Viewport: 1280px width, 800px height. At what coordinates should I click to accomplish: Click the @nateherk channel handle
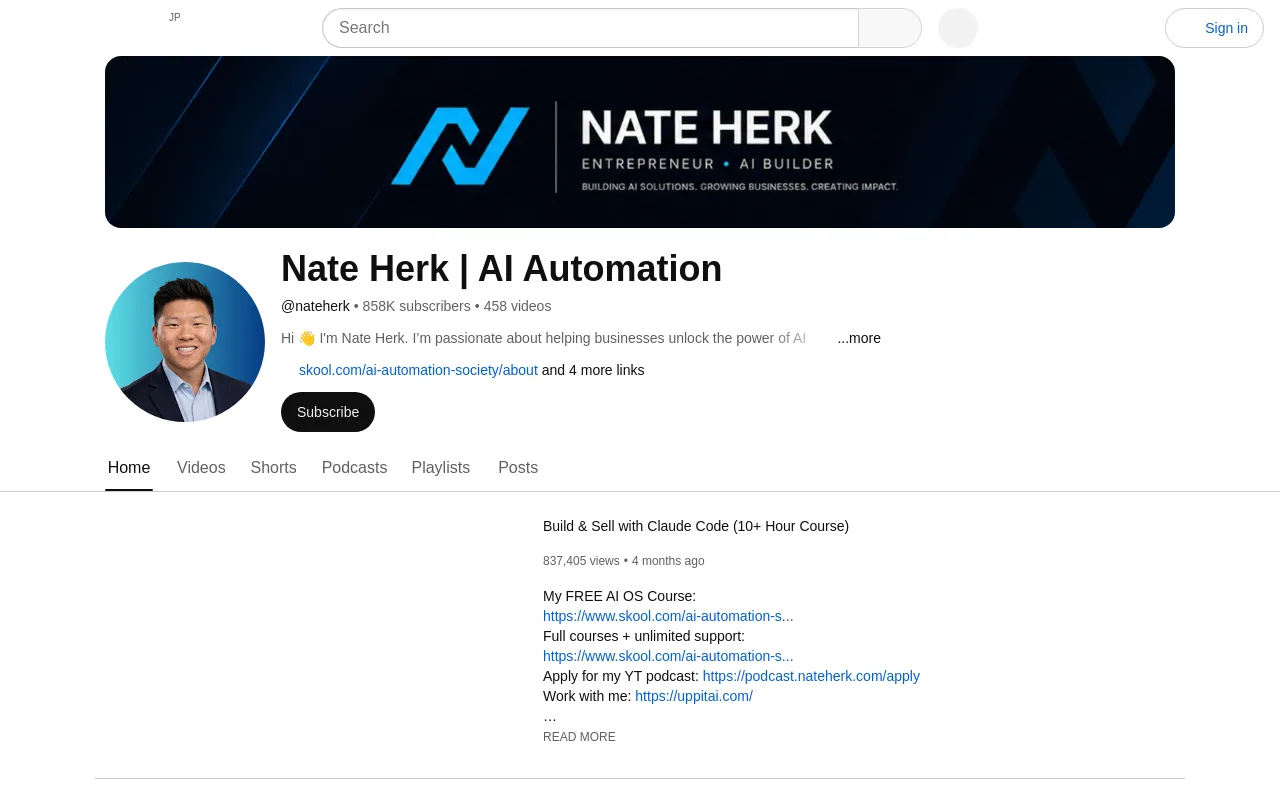(x=315, y=306)
